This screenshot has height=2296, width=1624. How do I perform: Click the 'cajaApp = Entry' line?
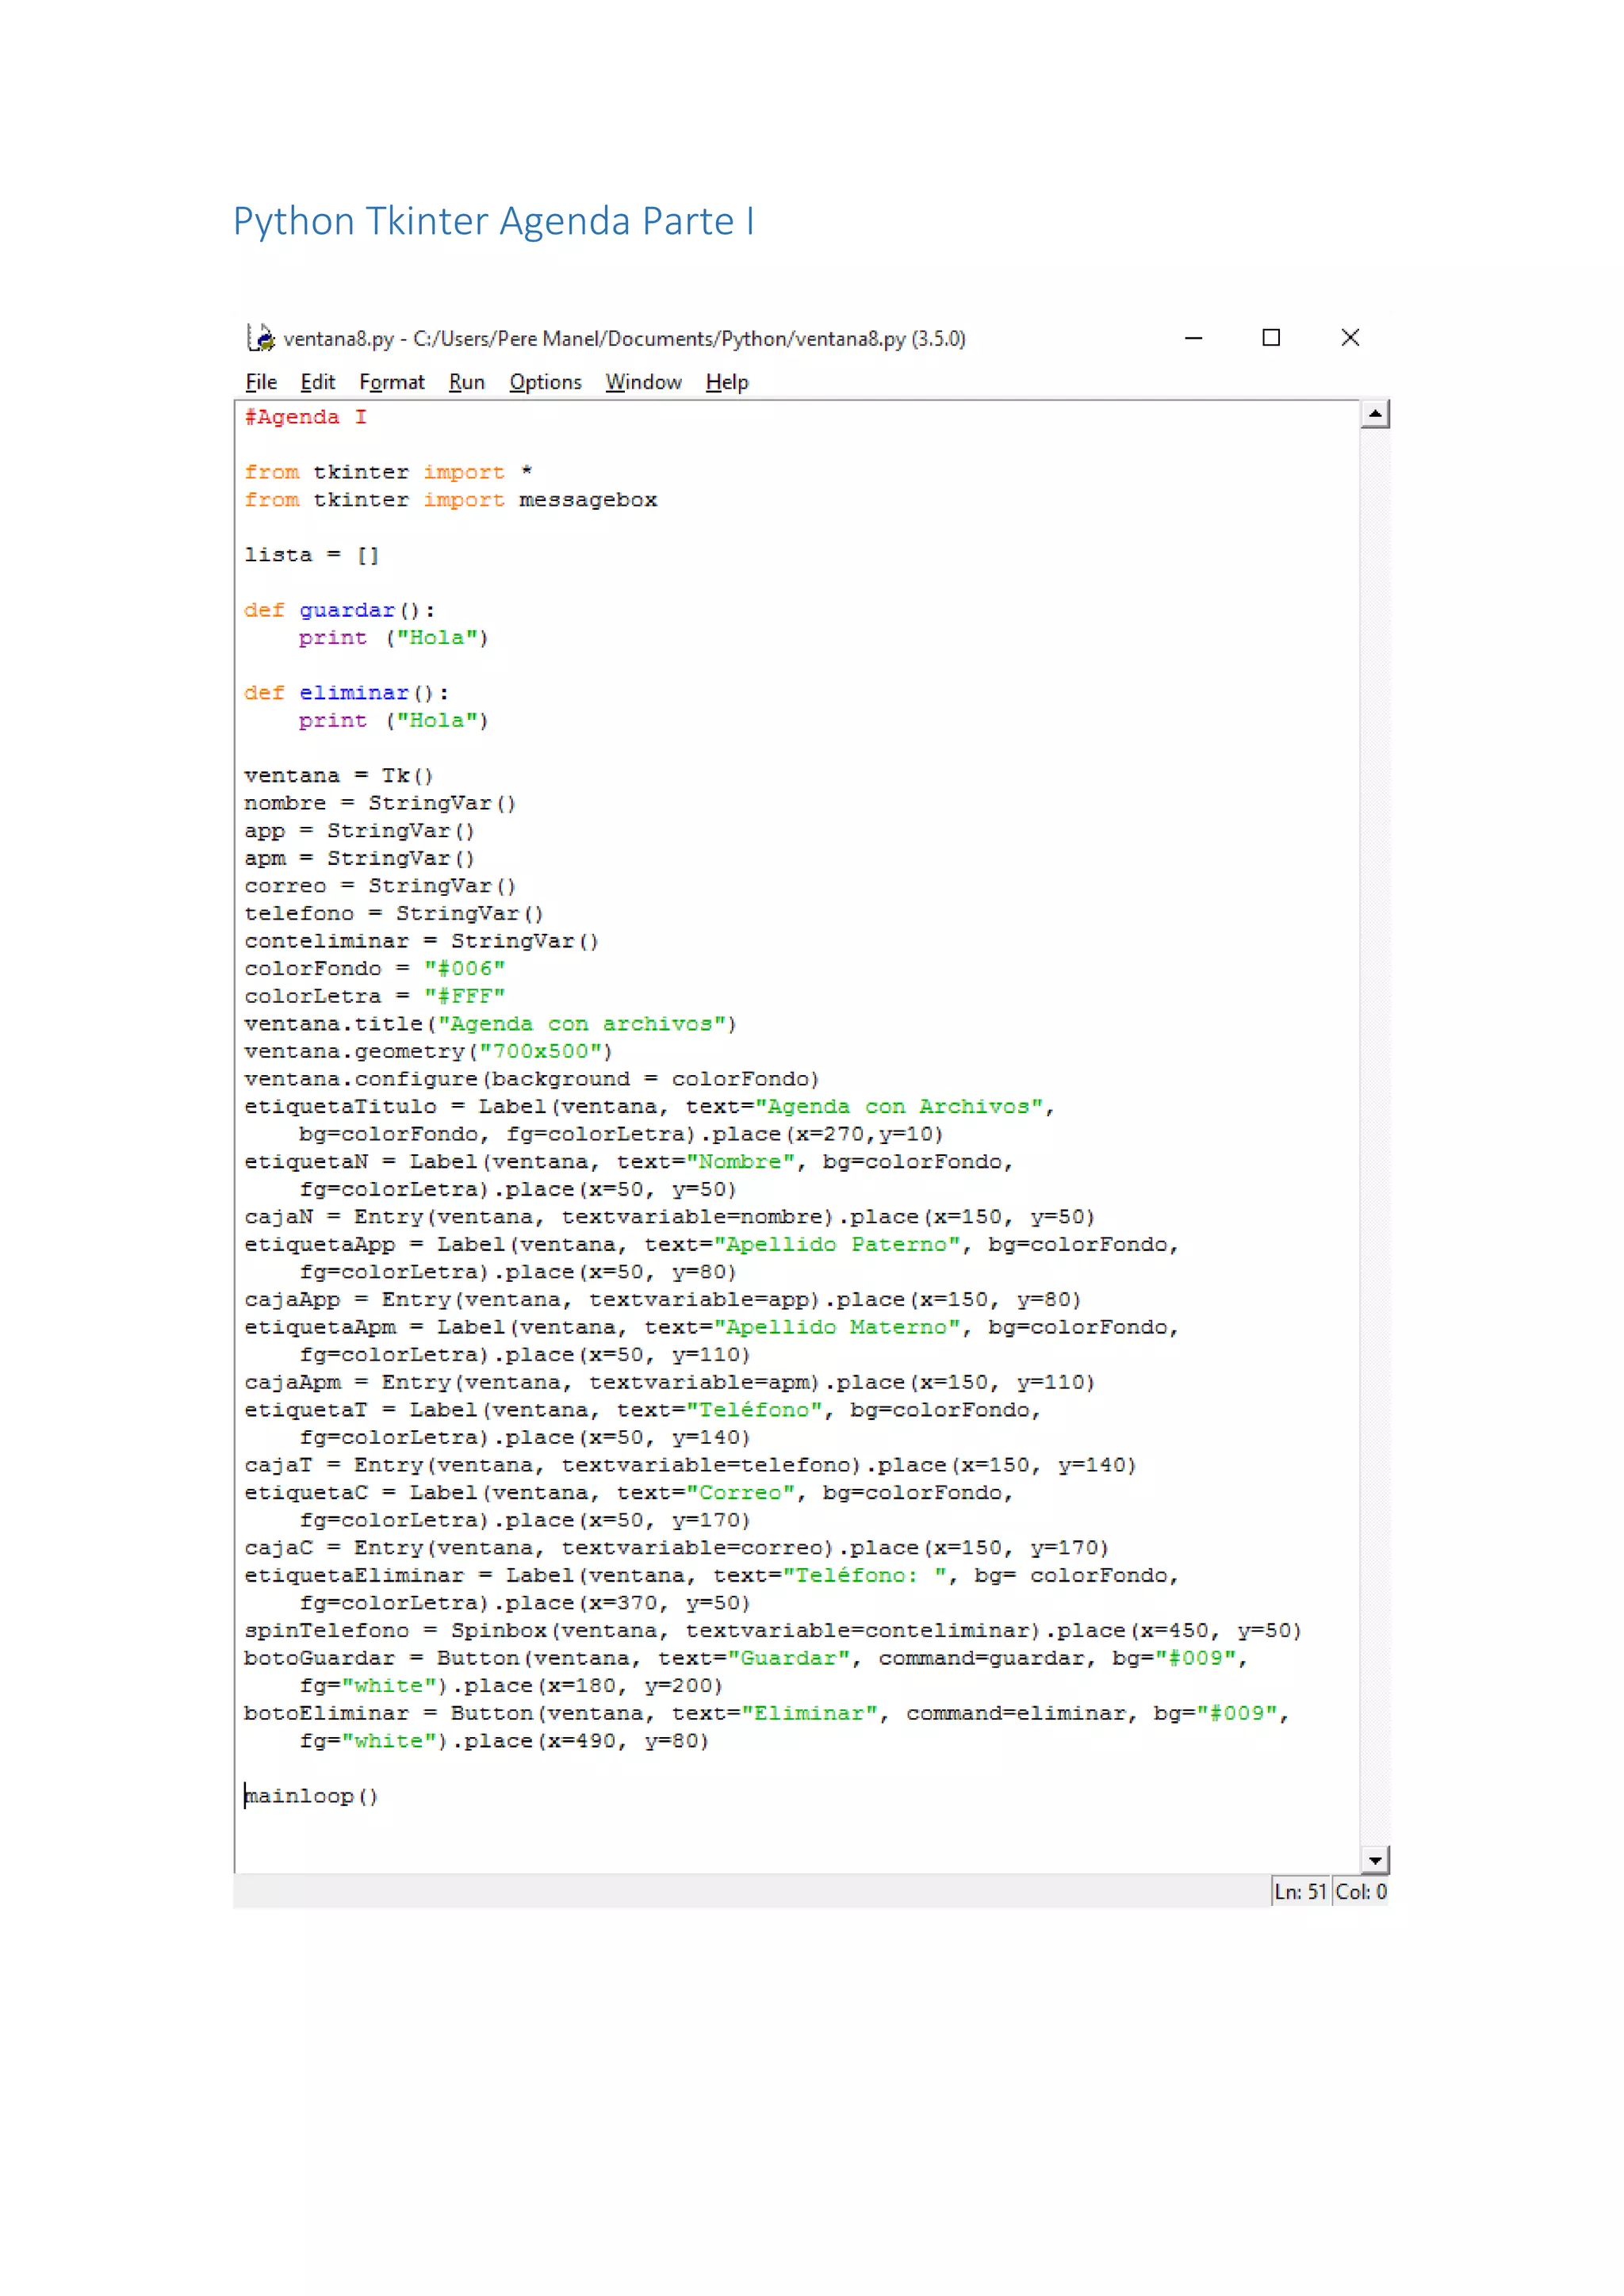click(x=663, y=1300)
